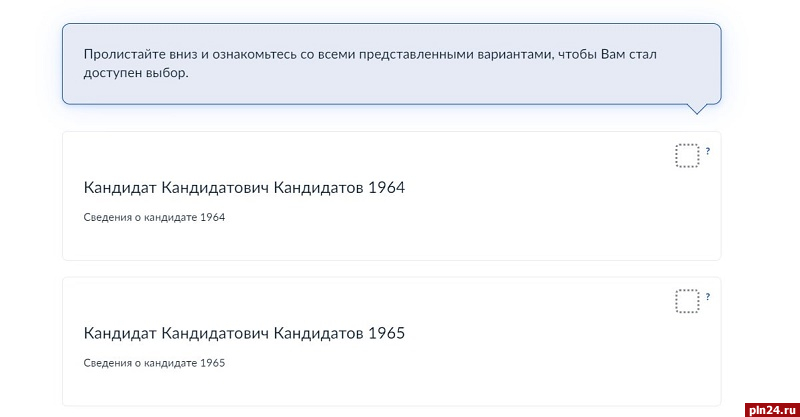
Task: Open candidate heading ending in 1965
Action: (244, 333)
